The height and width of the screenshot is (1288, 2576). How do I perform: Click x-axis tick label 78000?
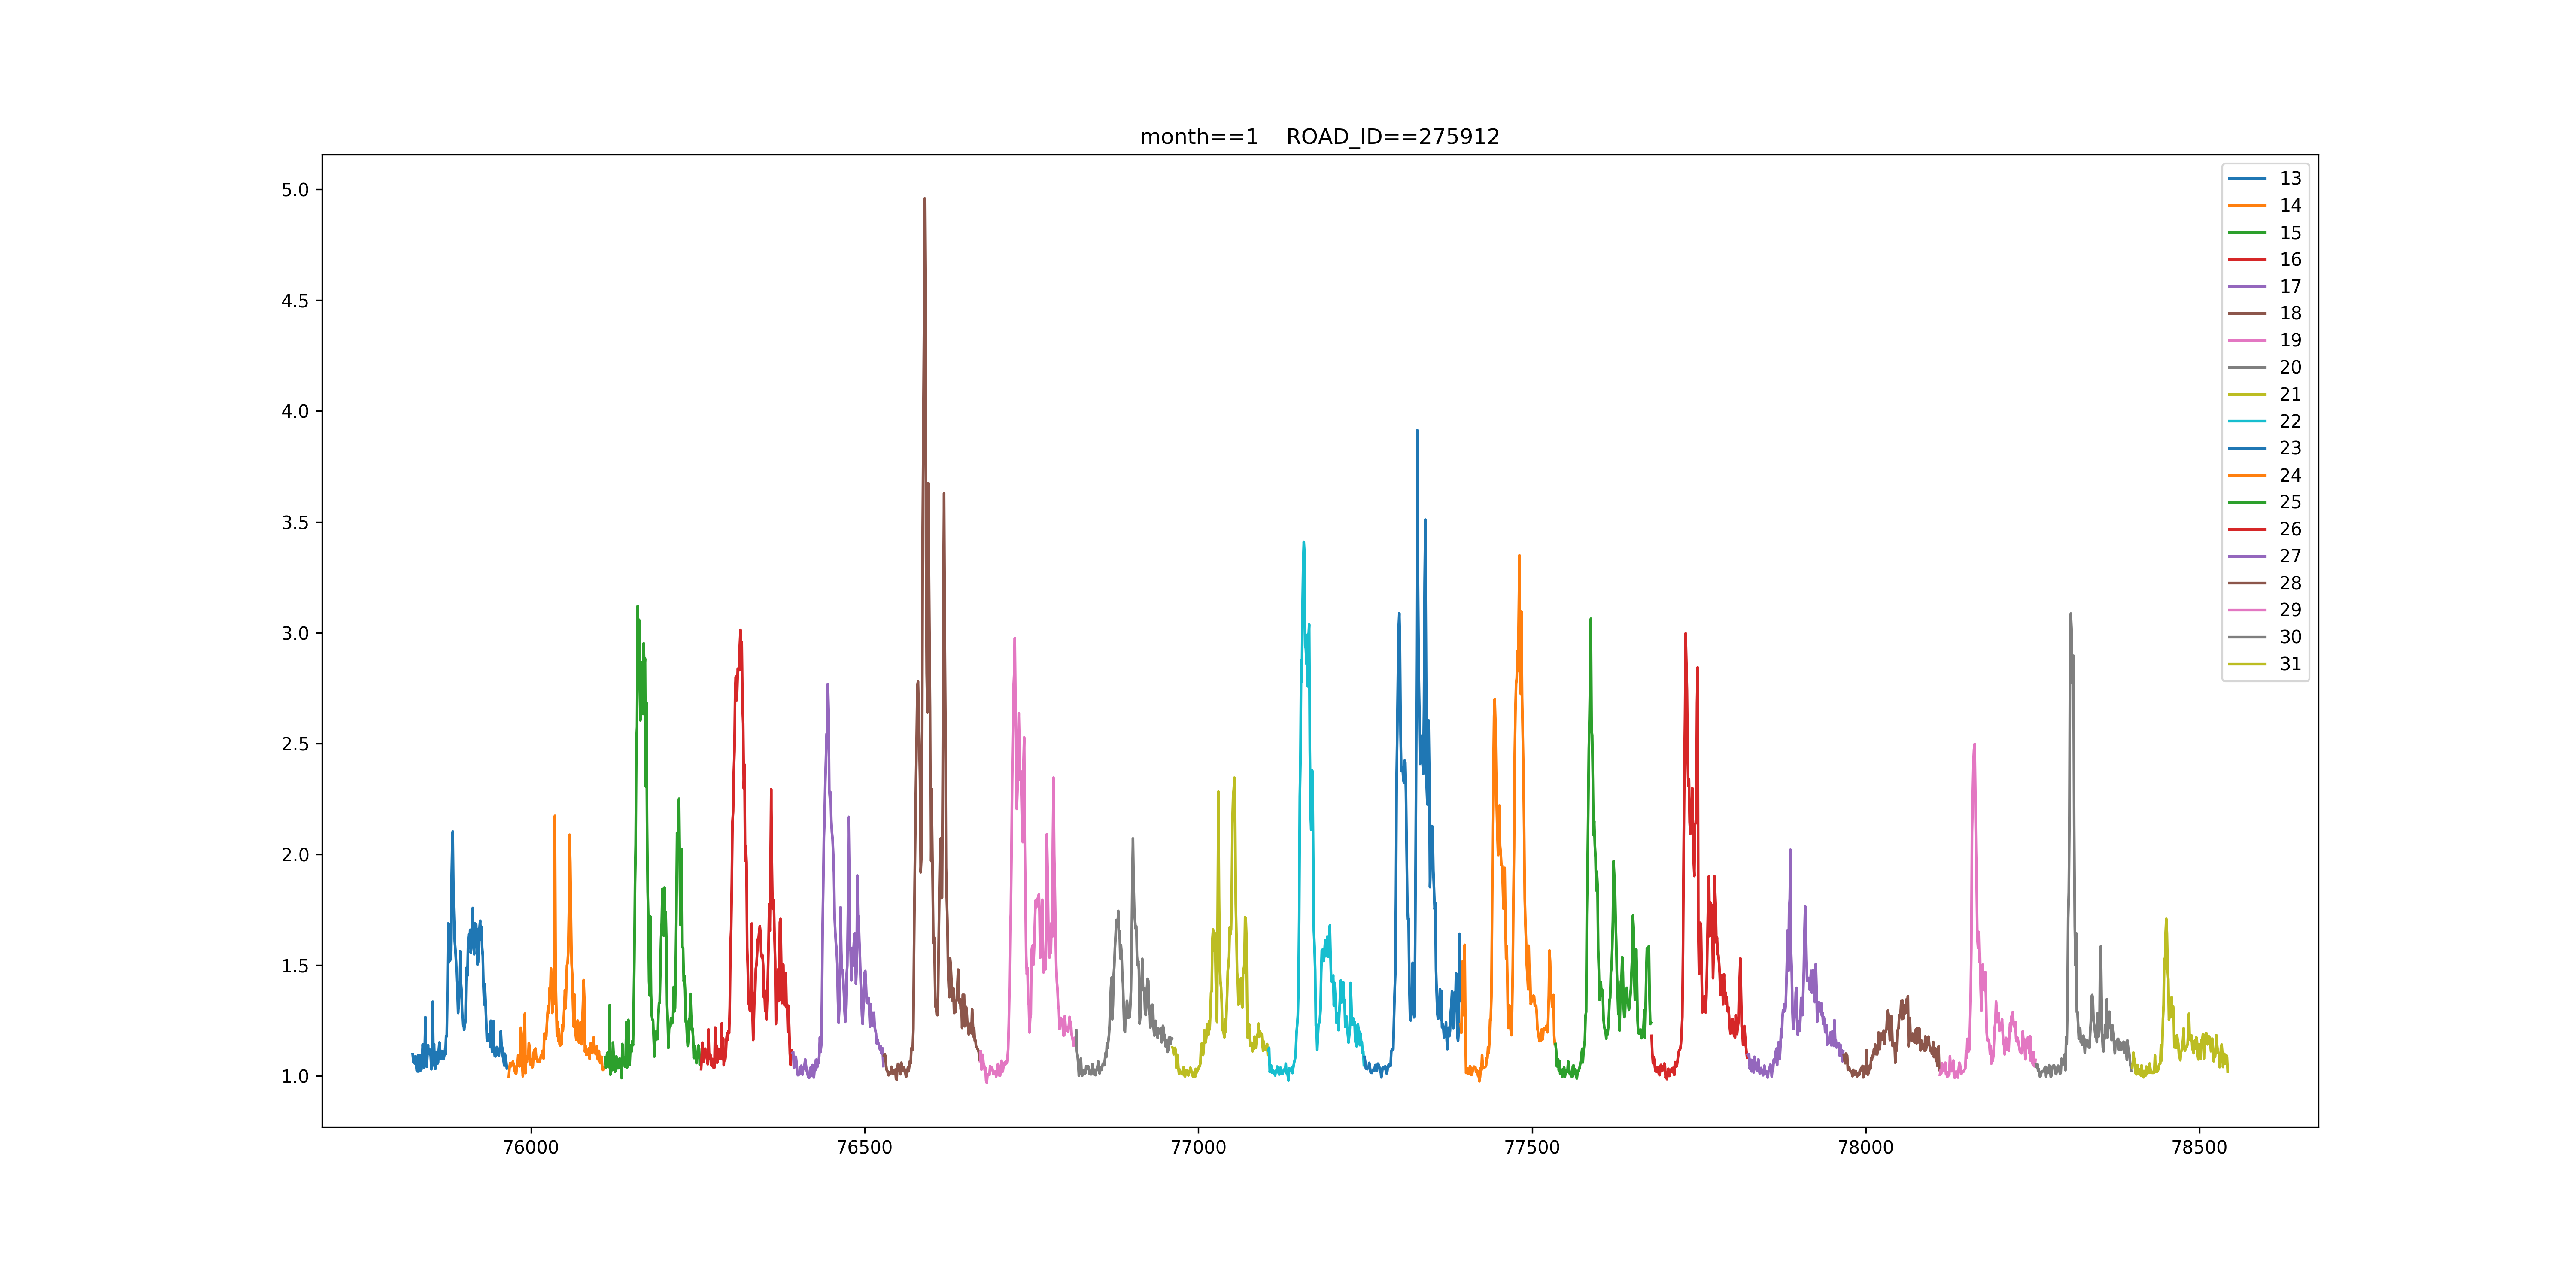[1866, 1148]
